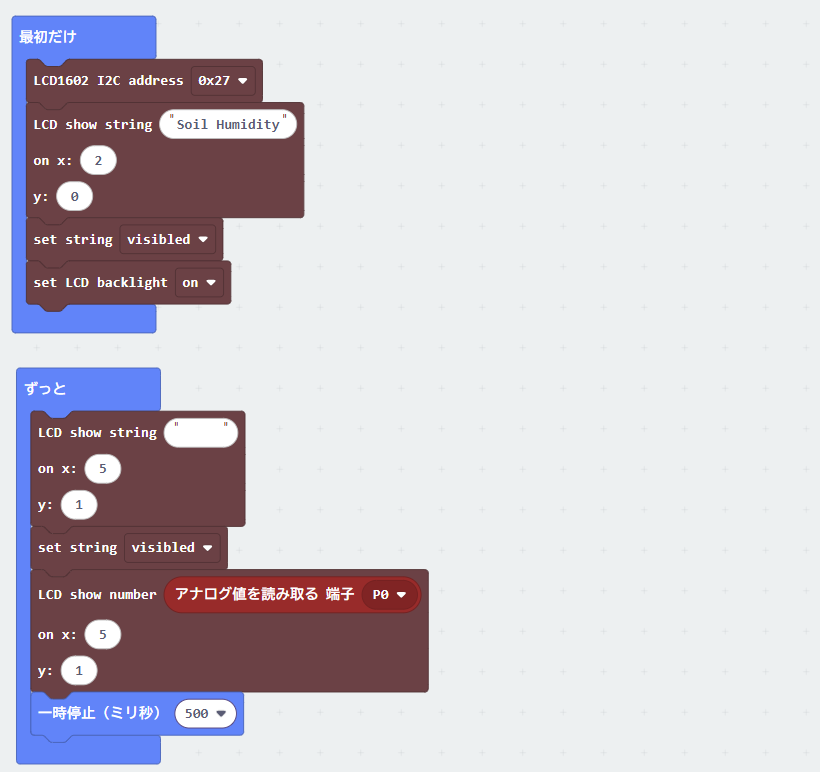Open the LCD backlight on dropdown
This screenshot has width=820, height=772.
pyautogui.click(x=199, y=282)
